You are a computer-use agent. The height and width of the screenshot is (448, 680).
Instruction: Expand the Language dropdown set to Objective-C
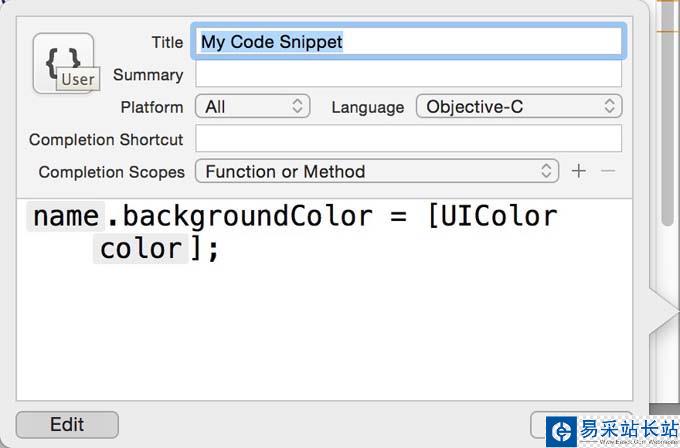[518, 107]
